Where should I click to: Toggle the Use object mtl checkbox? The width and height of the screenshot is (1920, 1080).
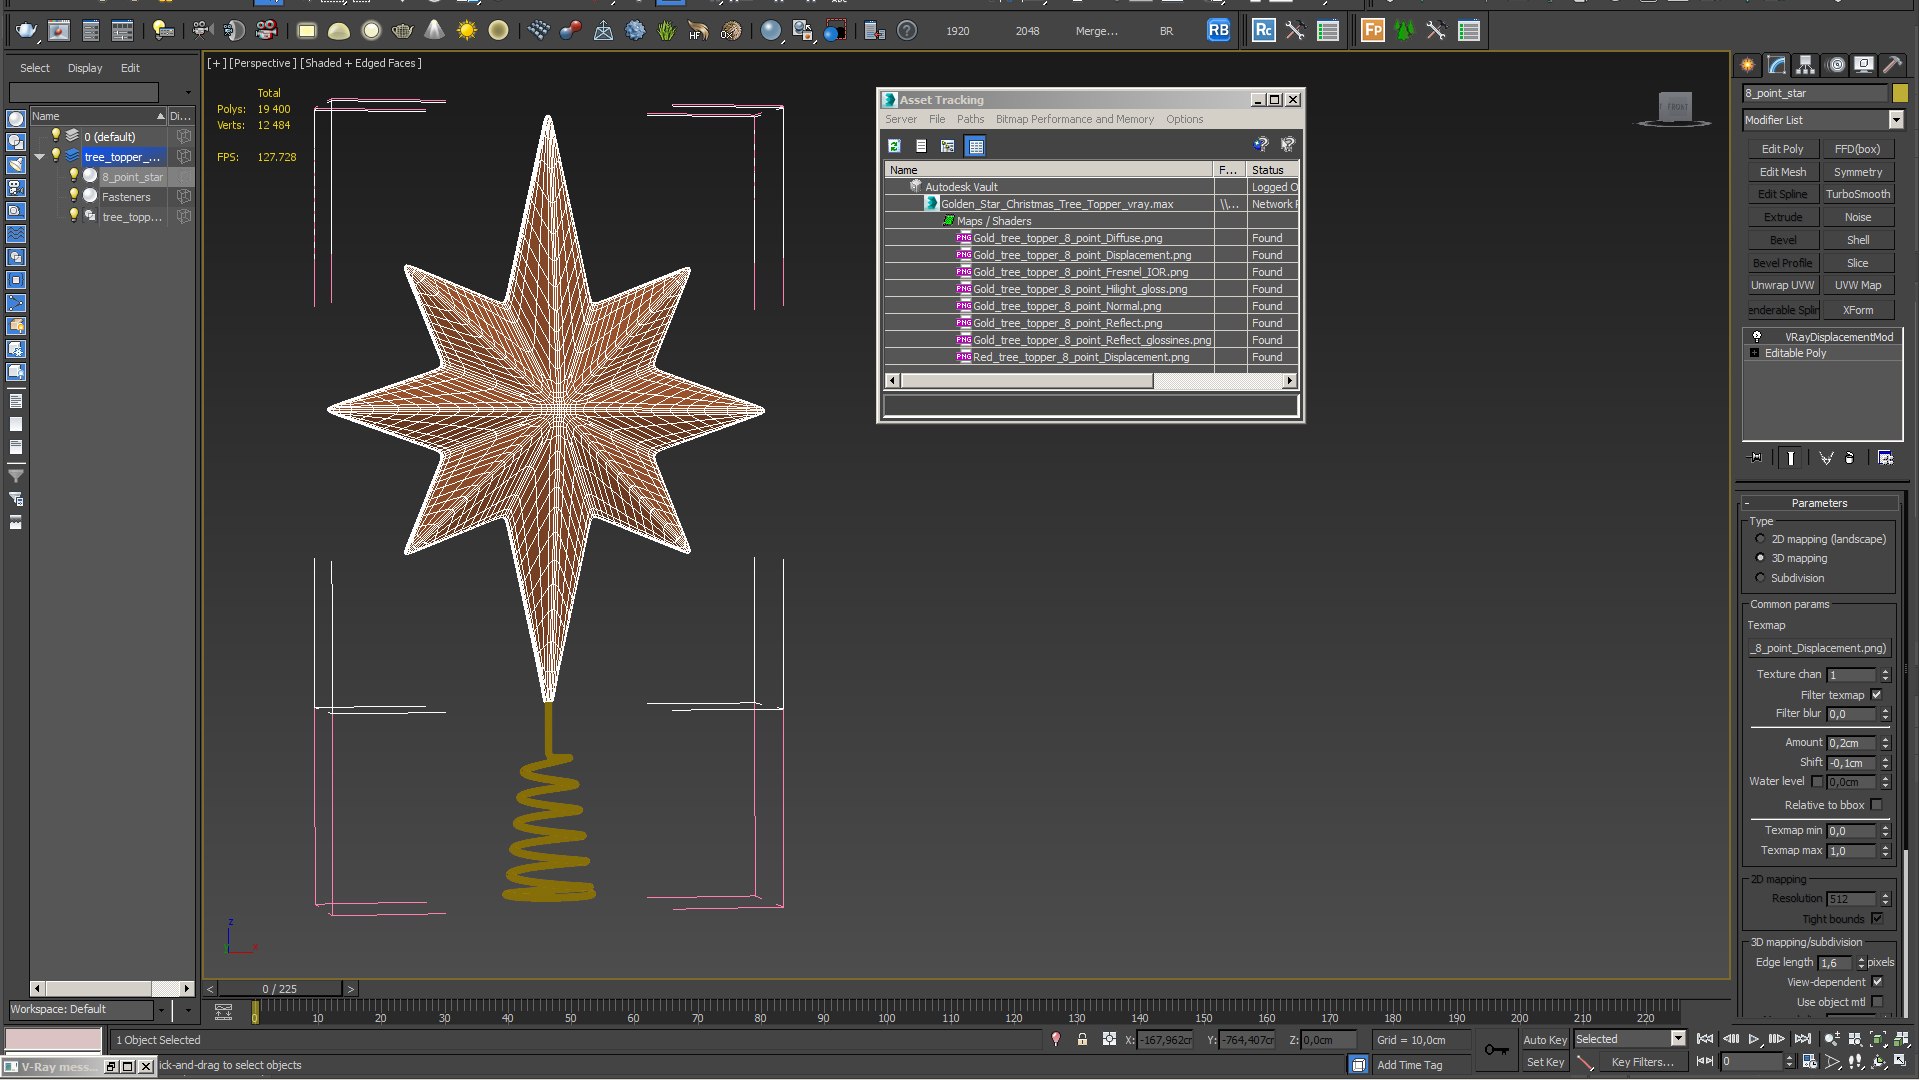coord(1877,1002)
